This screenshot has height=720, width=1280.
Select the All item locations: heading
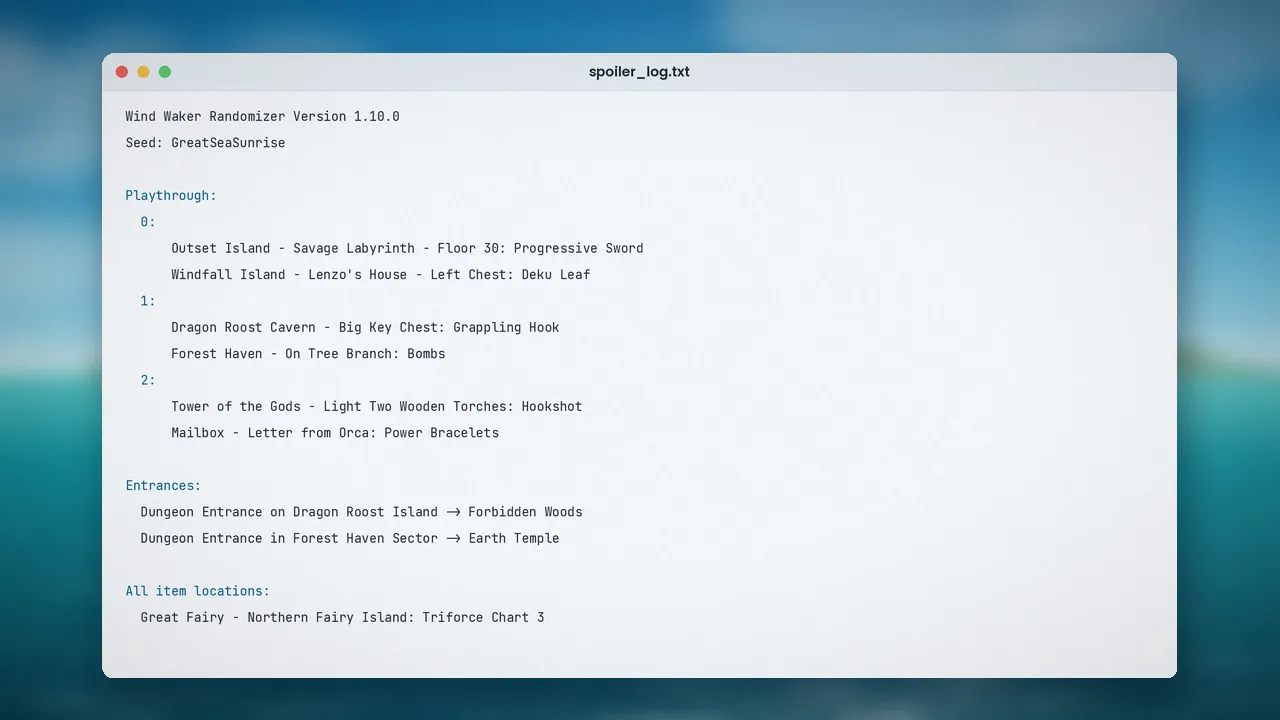pos(198,591)
